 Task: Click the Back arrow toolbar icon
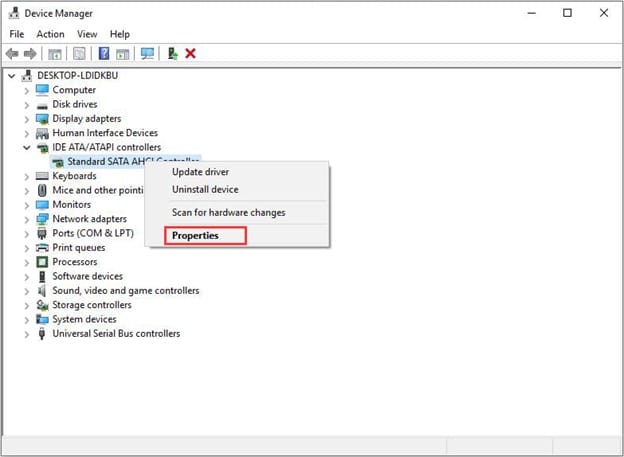(12, 53)
